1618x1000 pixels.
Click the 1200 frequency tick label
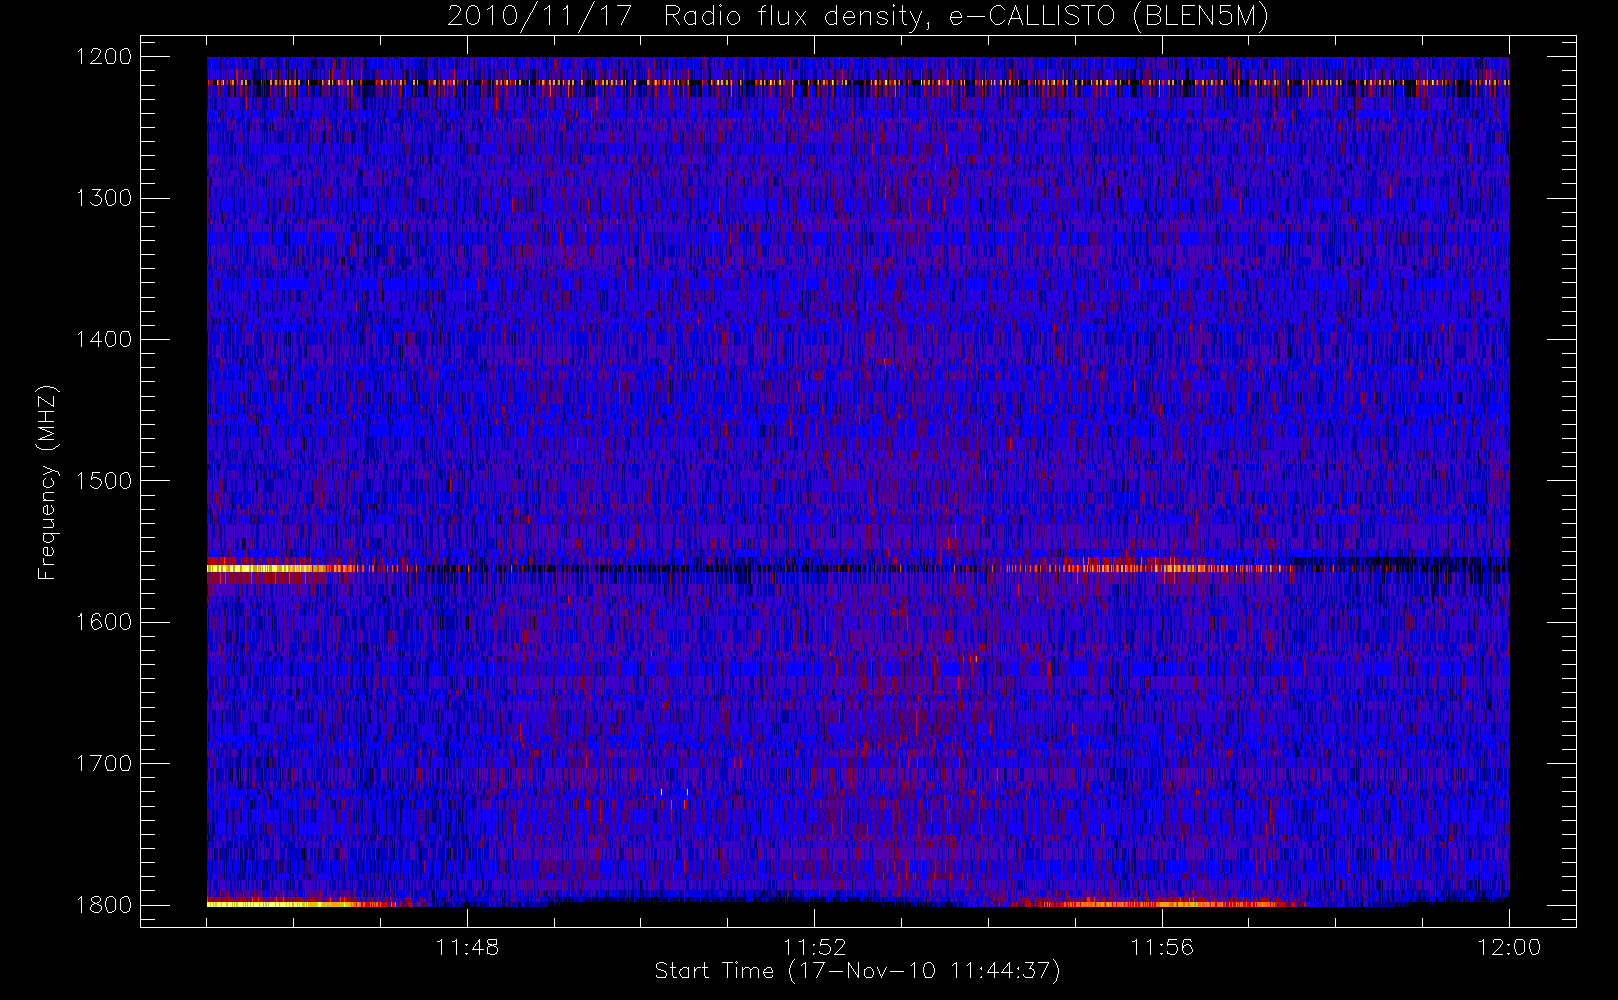104,57
